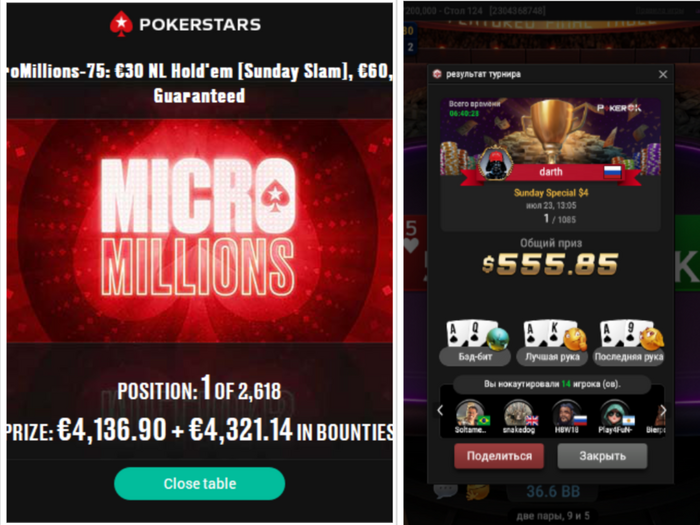This screenshot has height=525, width=700.
Task: Click the trophy banner image
Action: pos(550,137)
